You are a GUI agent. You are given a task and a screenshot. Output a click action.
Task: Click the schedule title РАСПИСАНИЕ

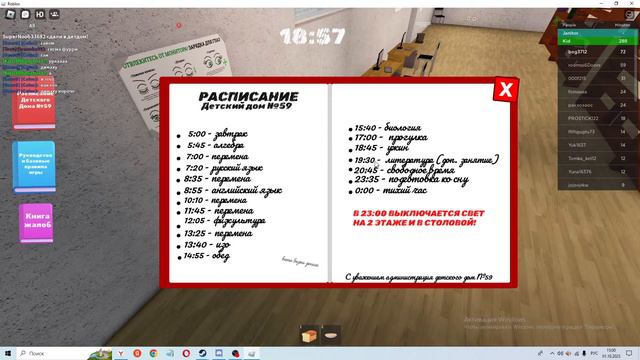[x=248, y=97]
